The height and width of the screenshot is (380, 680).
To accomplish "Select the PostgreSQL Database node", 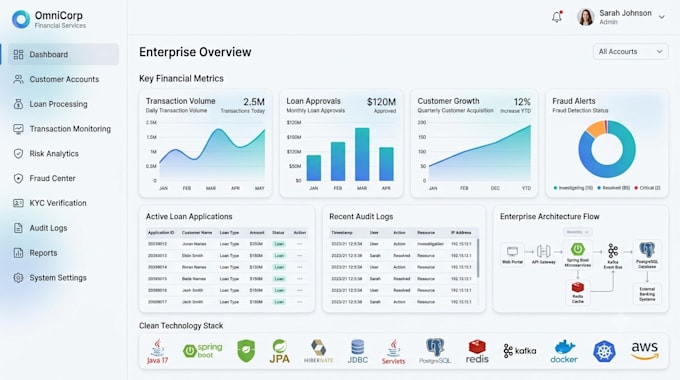I will (647, 255).
